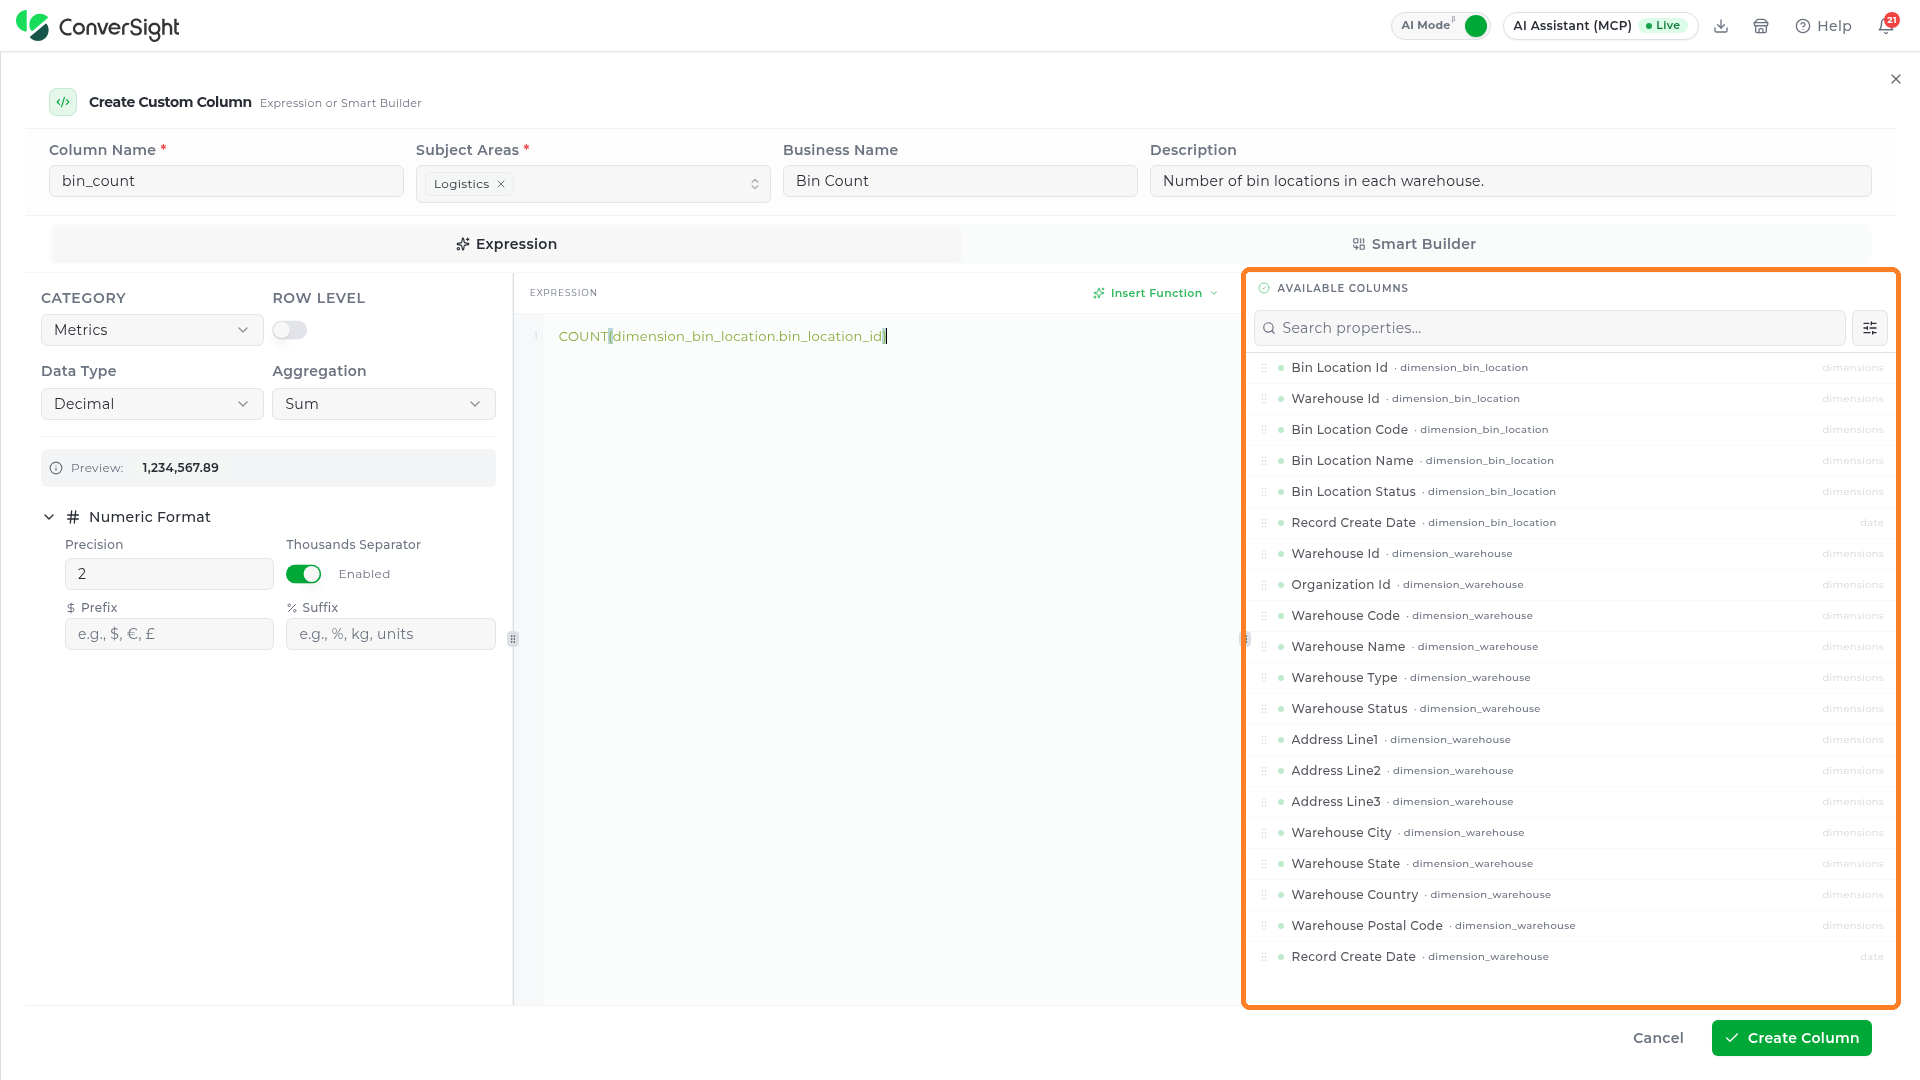Open the column filter settings icon
The image size is (1920, 1080).
click(x=1870, y=328)
